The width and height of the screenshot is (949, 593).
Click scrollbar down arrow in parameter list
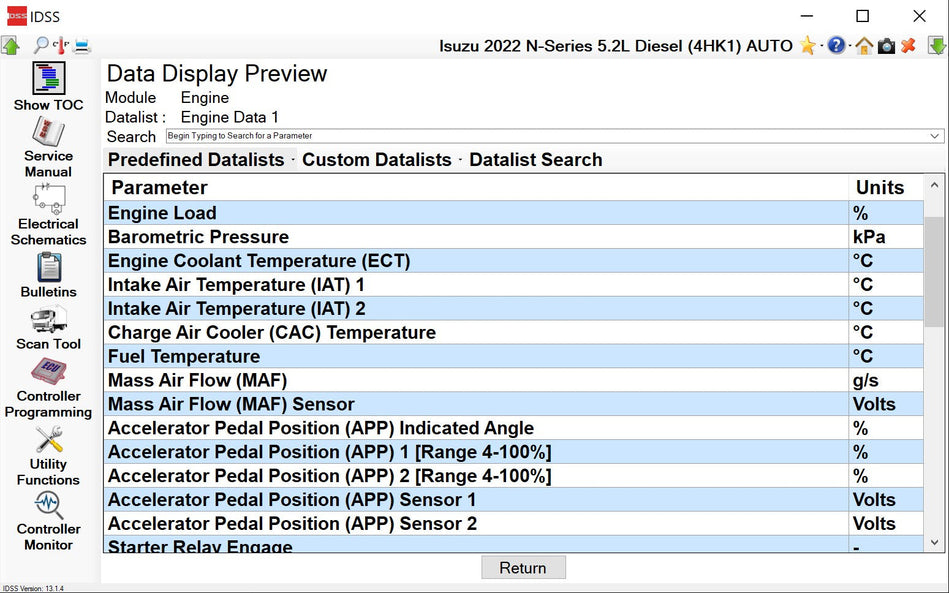935,543
